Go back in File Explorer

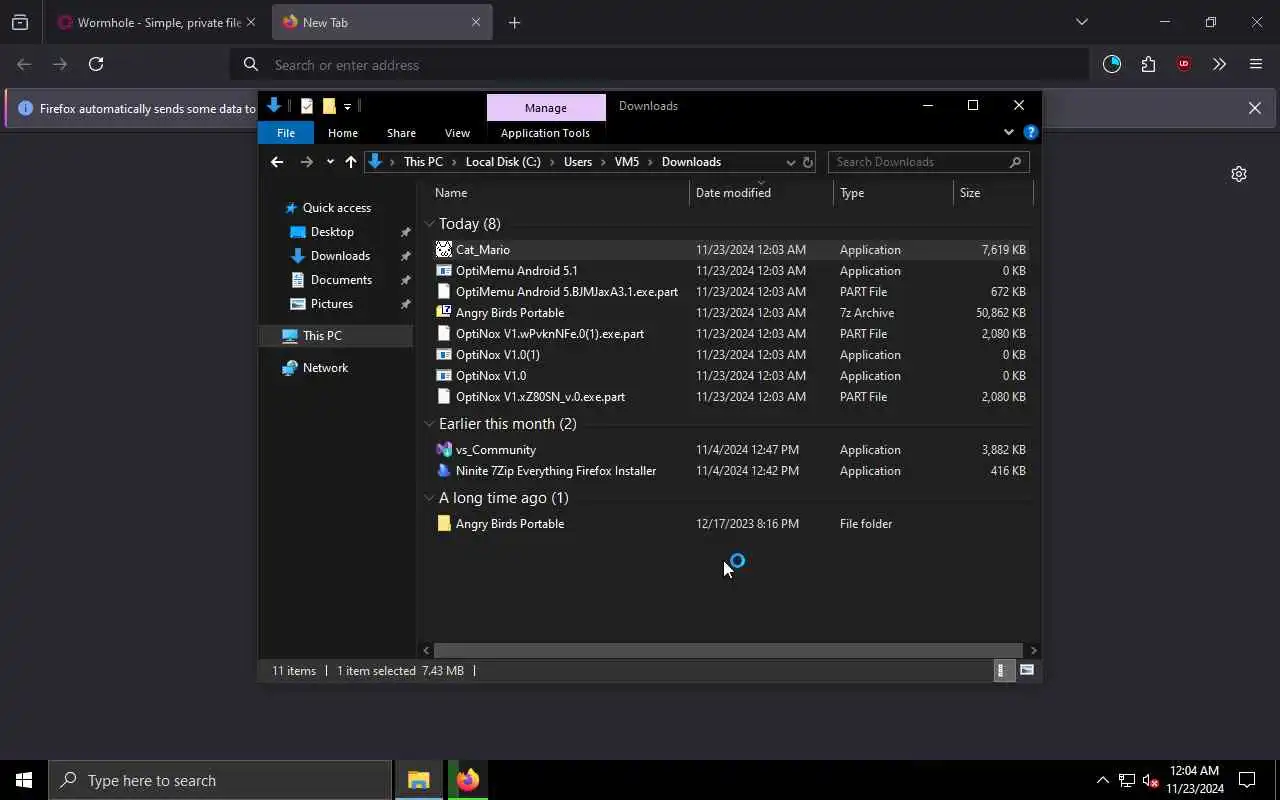coord(277,162)
